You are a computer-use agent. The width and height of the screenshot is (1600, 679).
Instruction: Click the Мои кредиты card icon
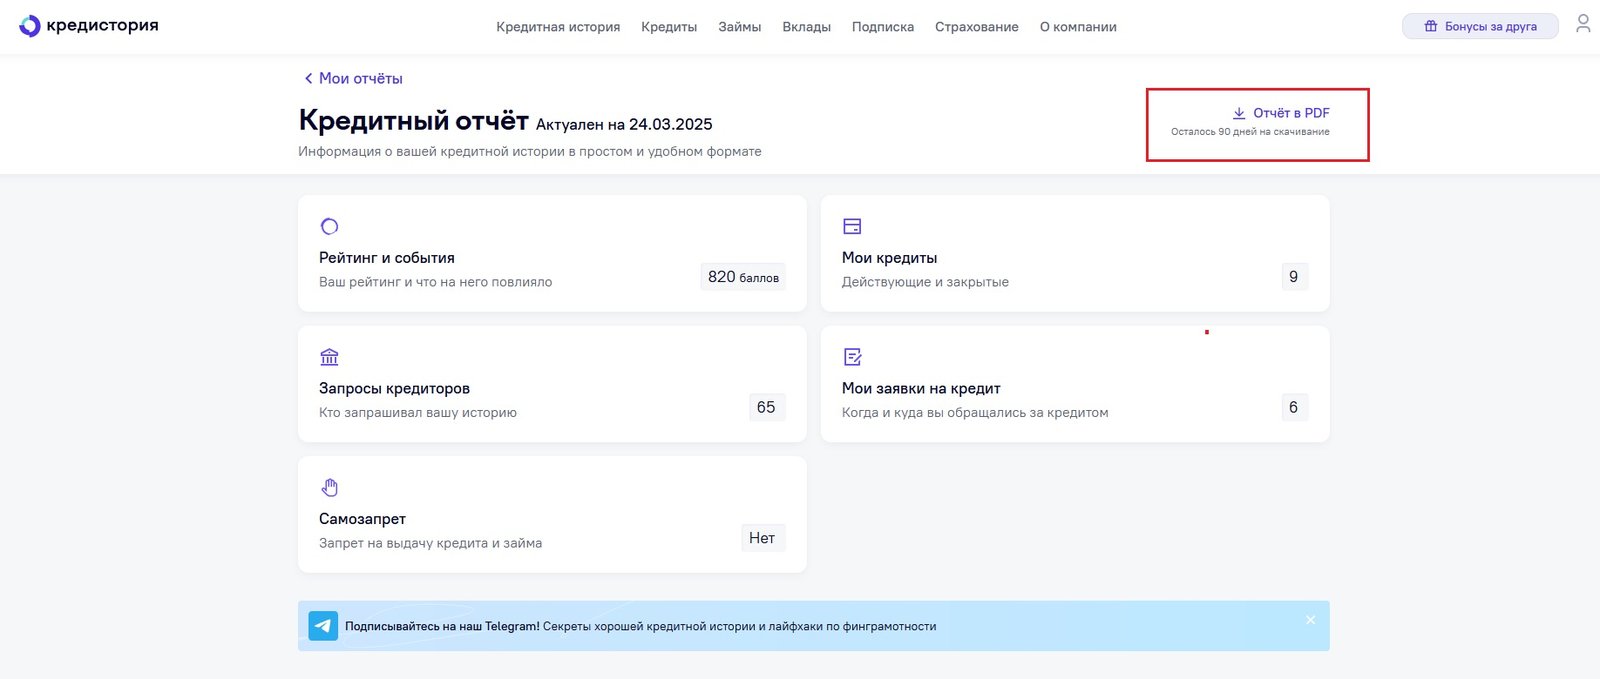point(852,226)
